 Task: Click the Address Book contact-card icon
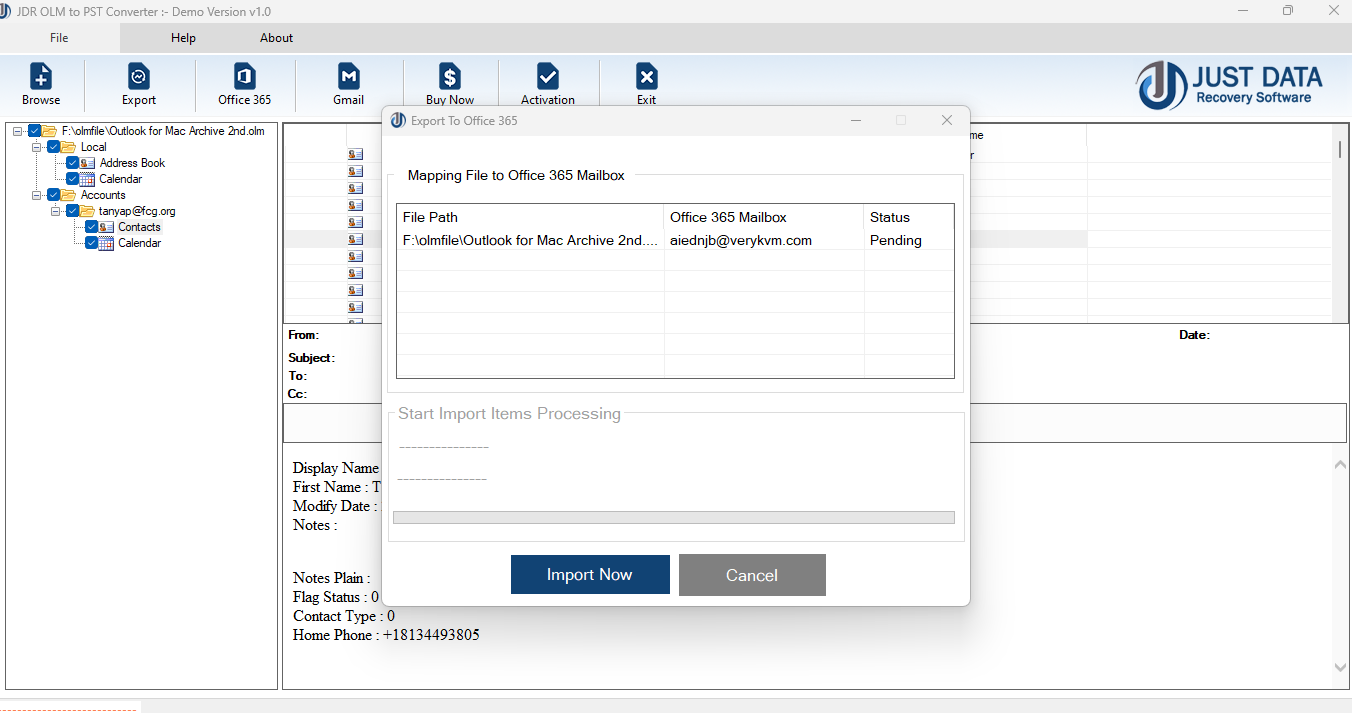pyautogui.click(x=87, y=163)
